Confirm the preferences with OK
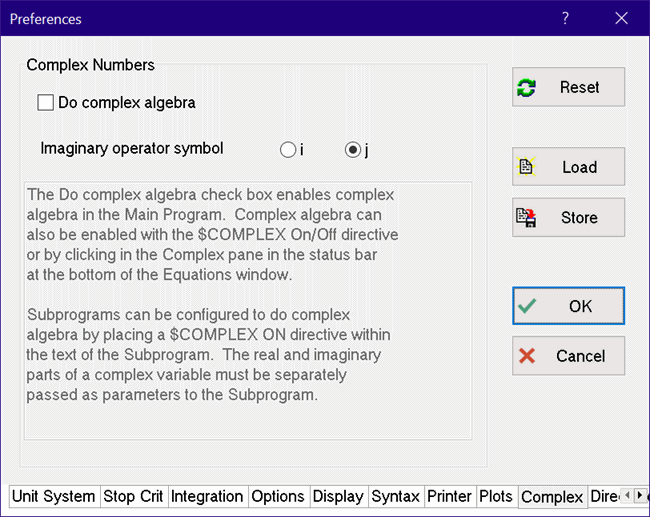The width and height of the screenshot is (650, 517). coord(568,306)
